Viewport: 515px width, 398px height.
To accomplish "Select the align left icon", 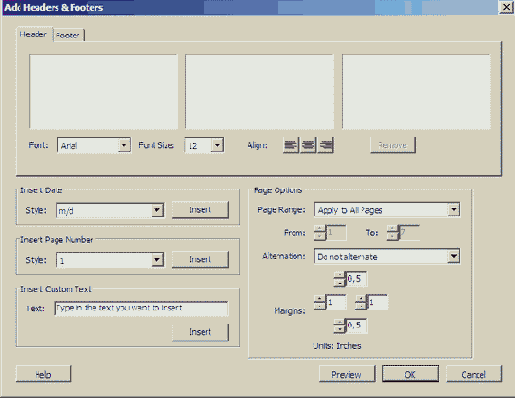I will 291,145.
